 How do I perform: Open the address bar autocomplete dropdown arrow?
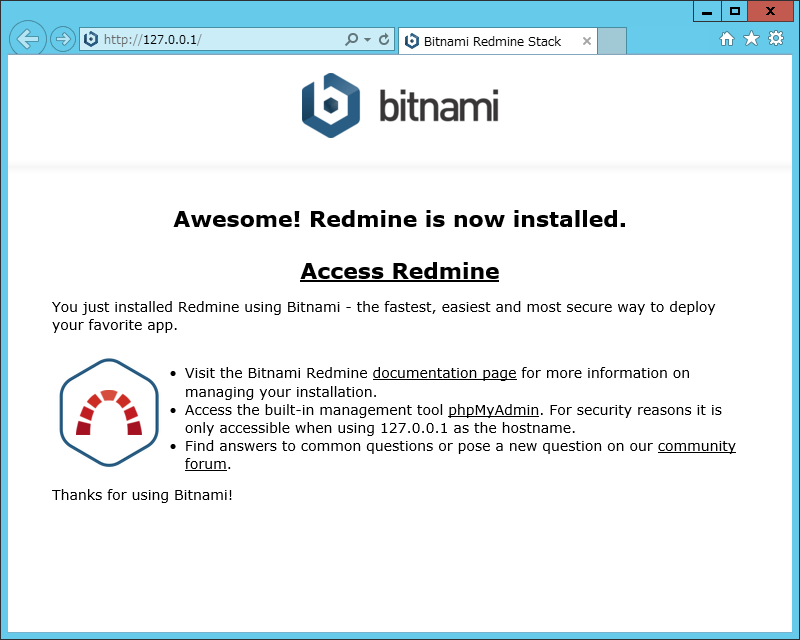coord(367,39)
